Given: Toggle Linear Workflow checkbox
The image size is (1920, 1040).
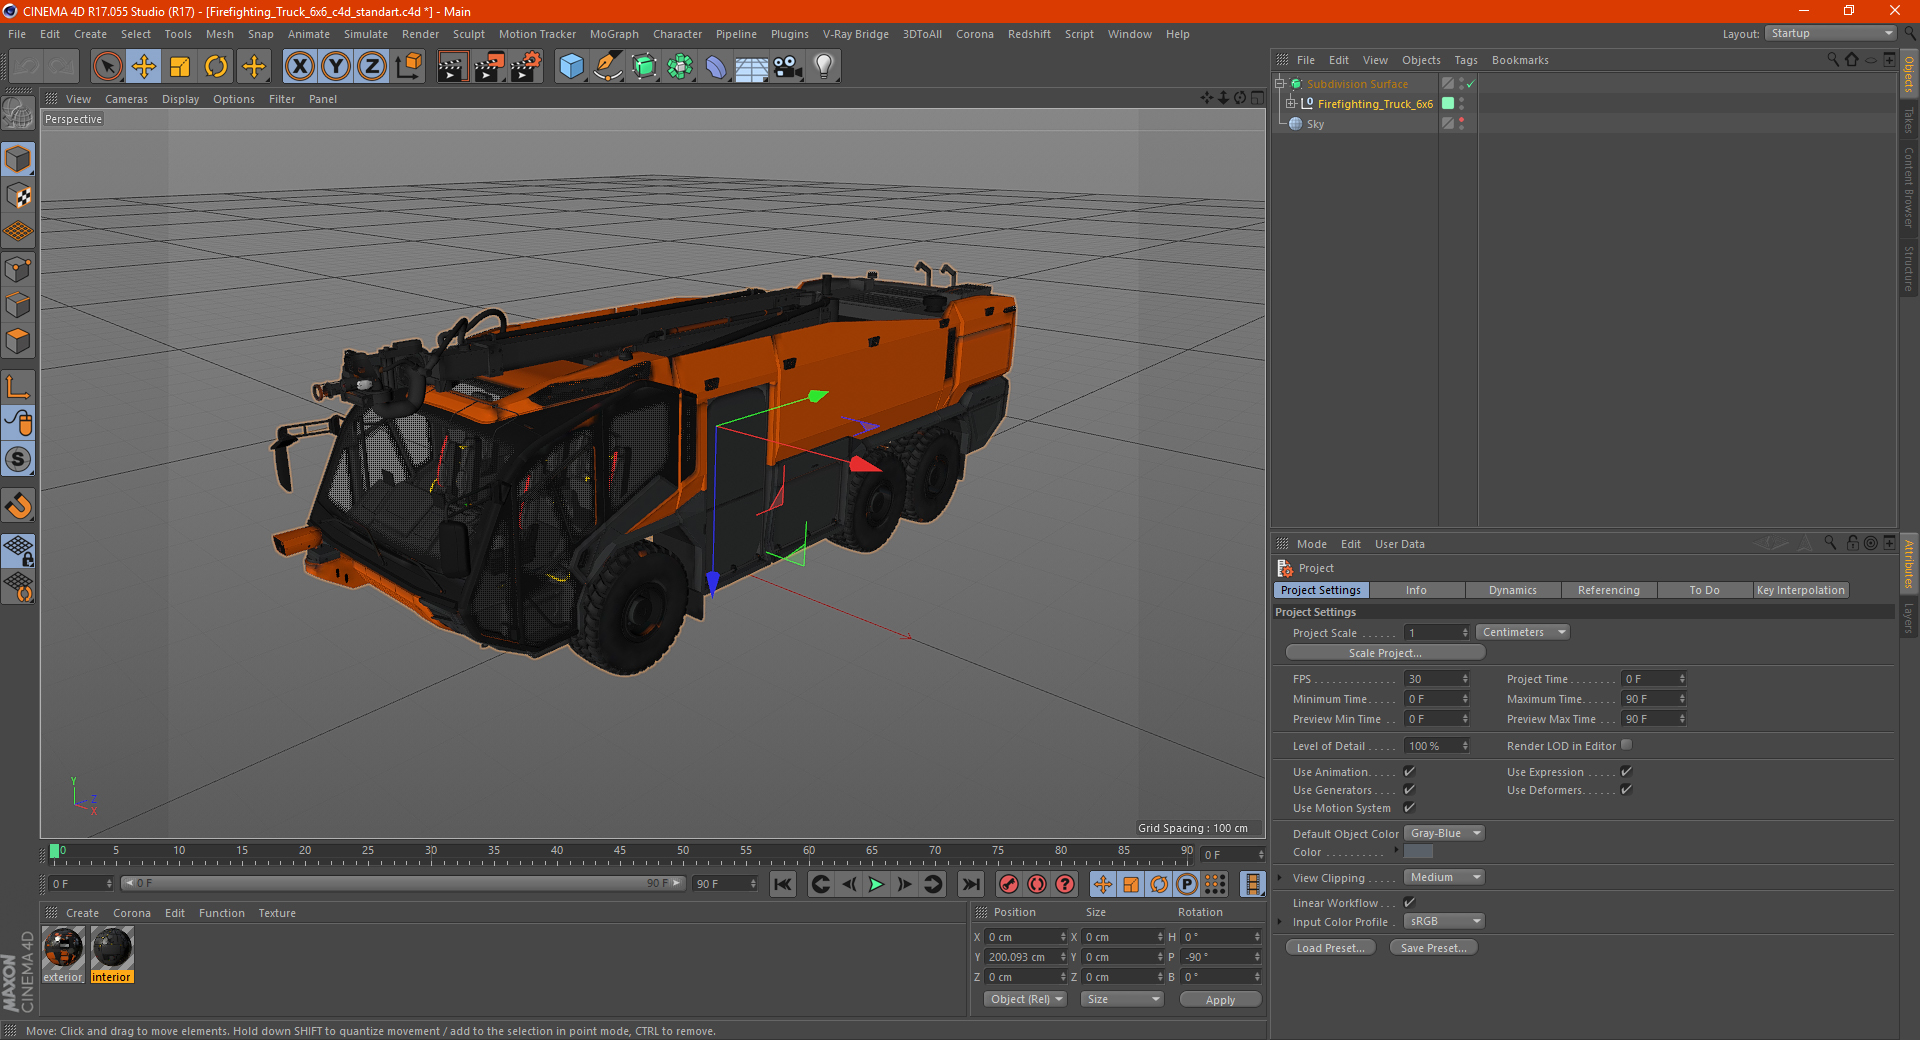Looking at the screenshot, I should click(1409, 903).
